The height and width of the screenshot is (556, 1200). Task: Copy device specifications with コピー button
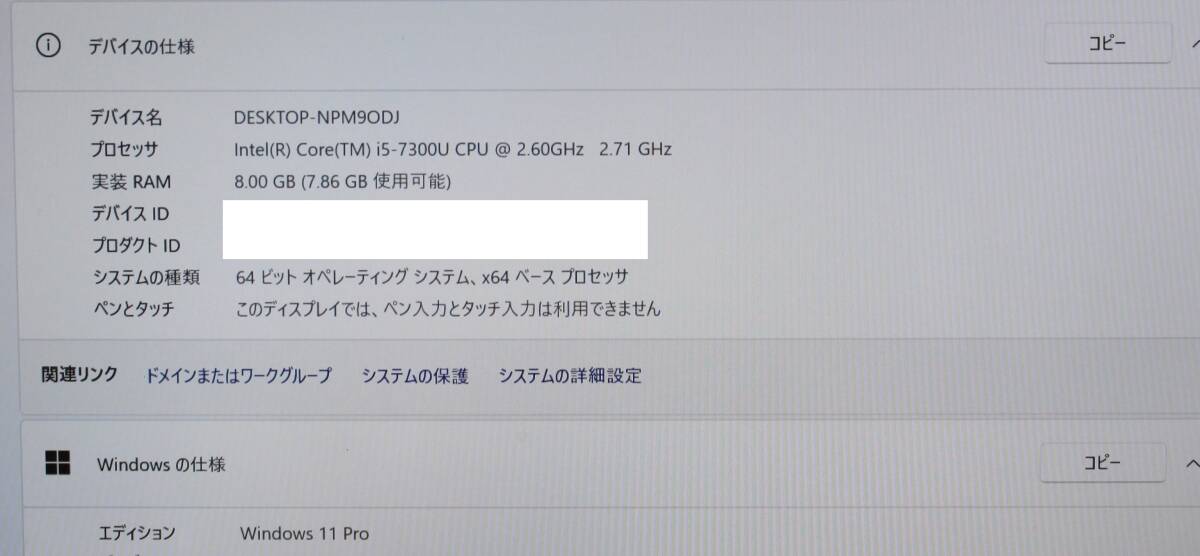tap(1107, 43)
